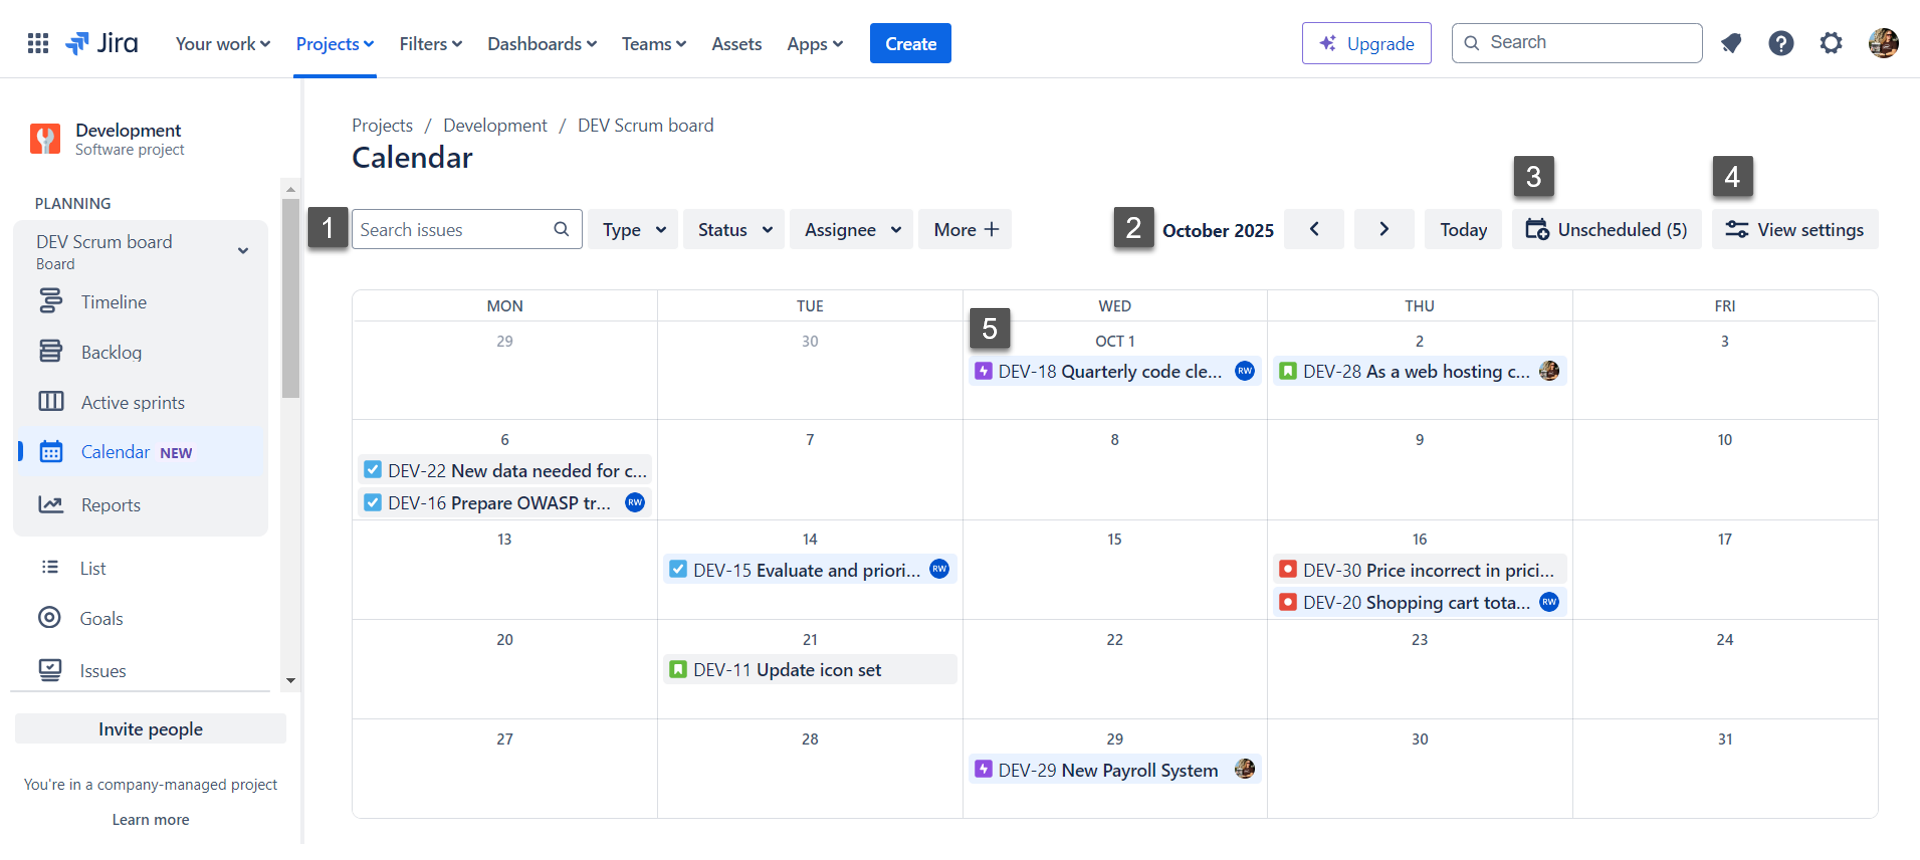Image resolution: width=1920 pixels, height=860 pixels.
Task: Open the app switcher grid icon
Action: coord(38,43)
